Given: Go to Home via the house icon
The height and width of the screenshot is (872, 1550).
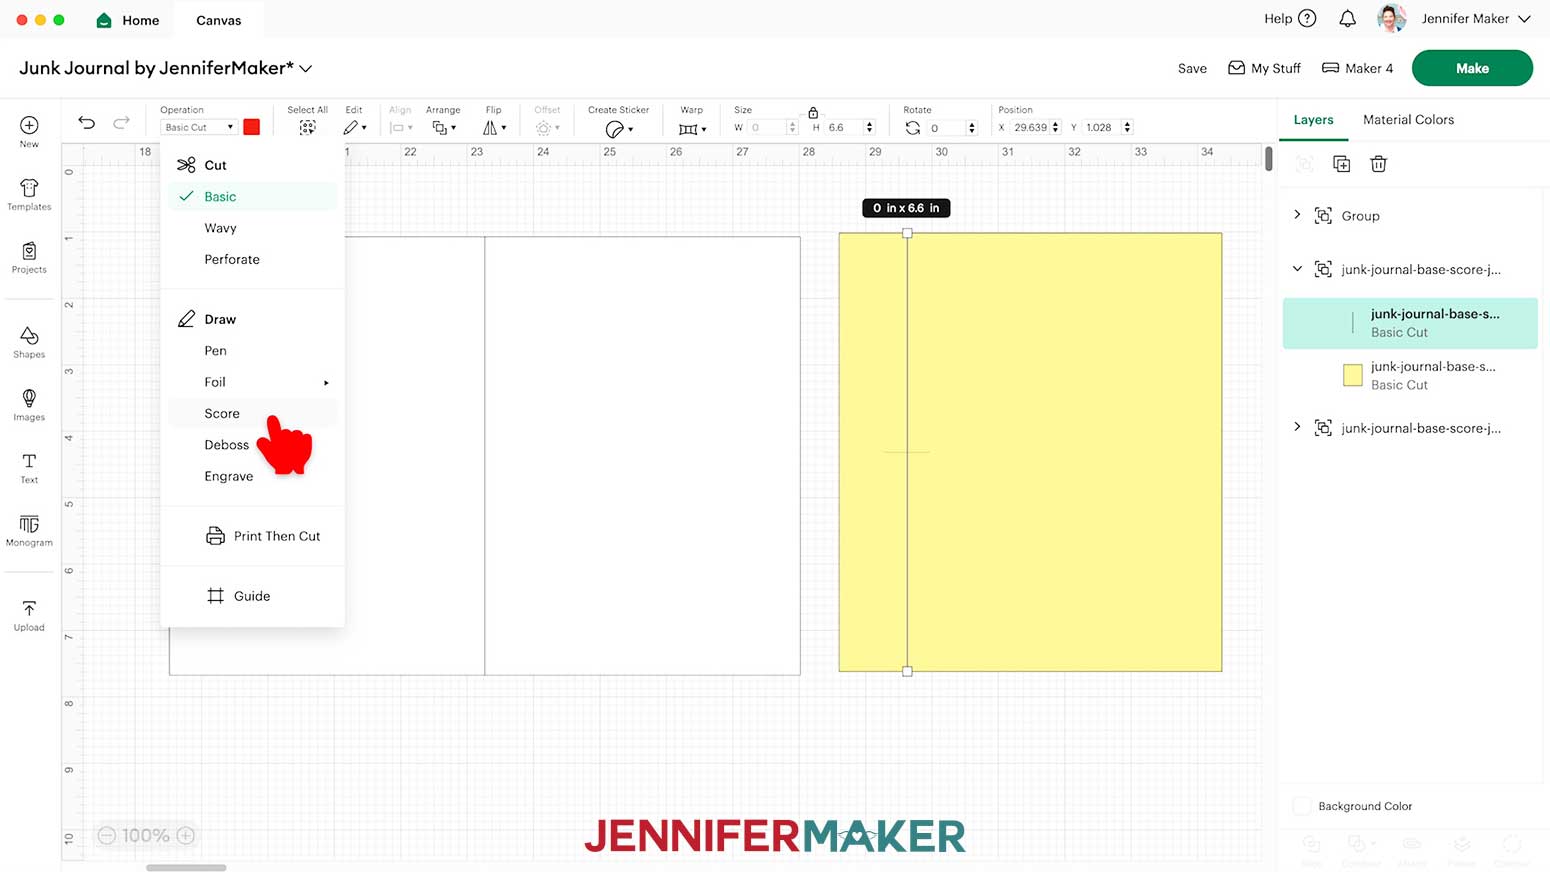Looking at the screenshot, I should click(x=104, y=20).
